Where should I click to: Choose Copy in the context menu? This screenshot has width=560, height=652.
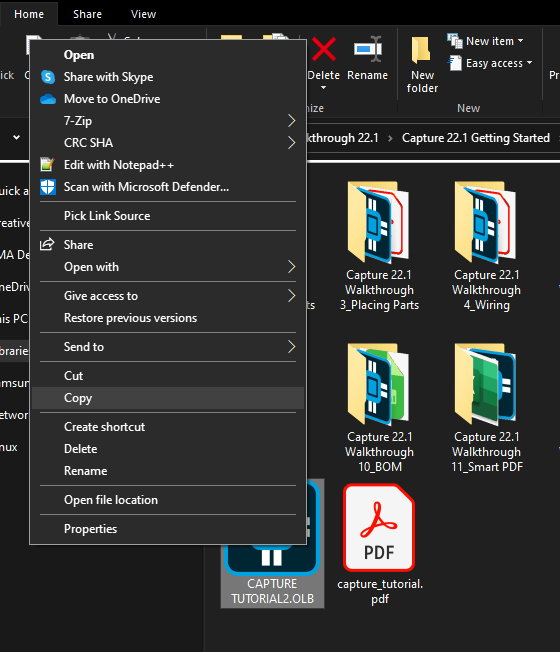(168, 398)
